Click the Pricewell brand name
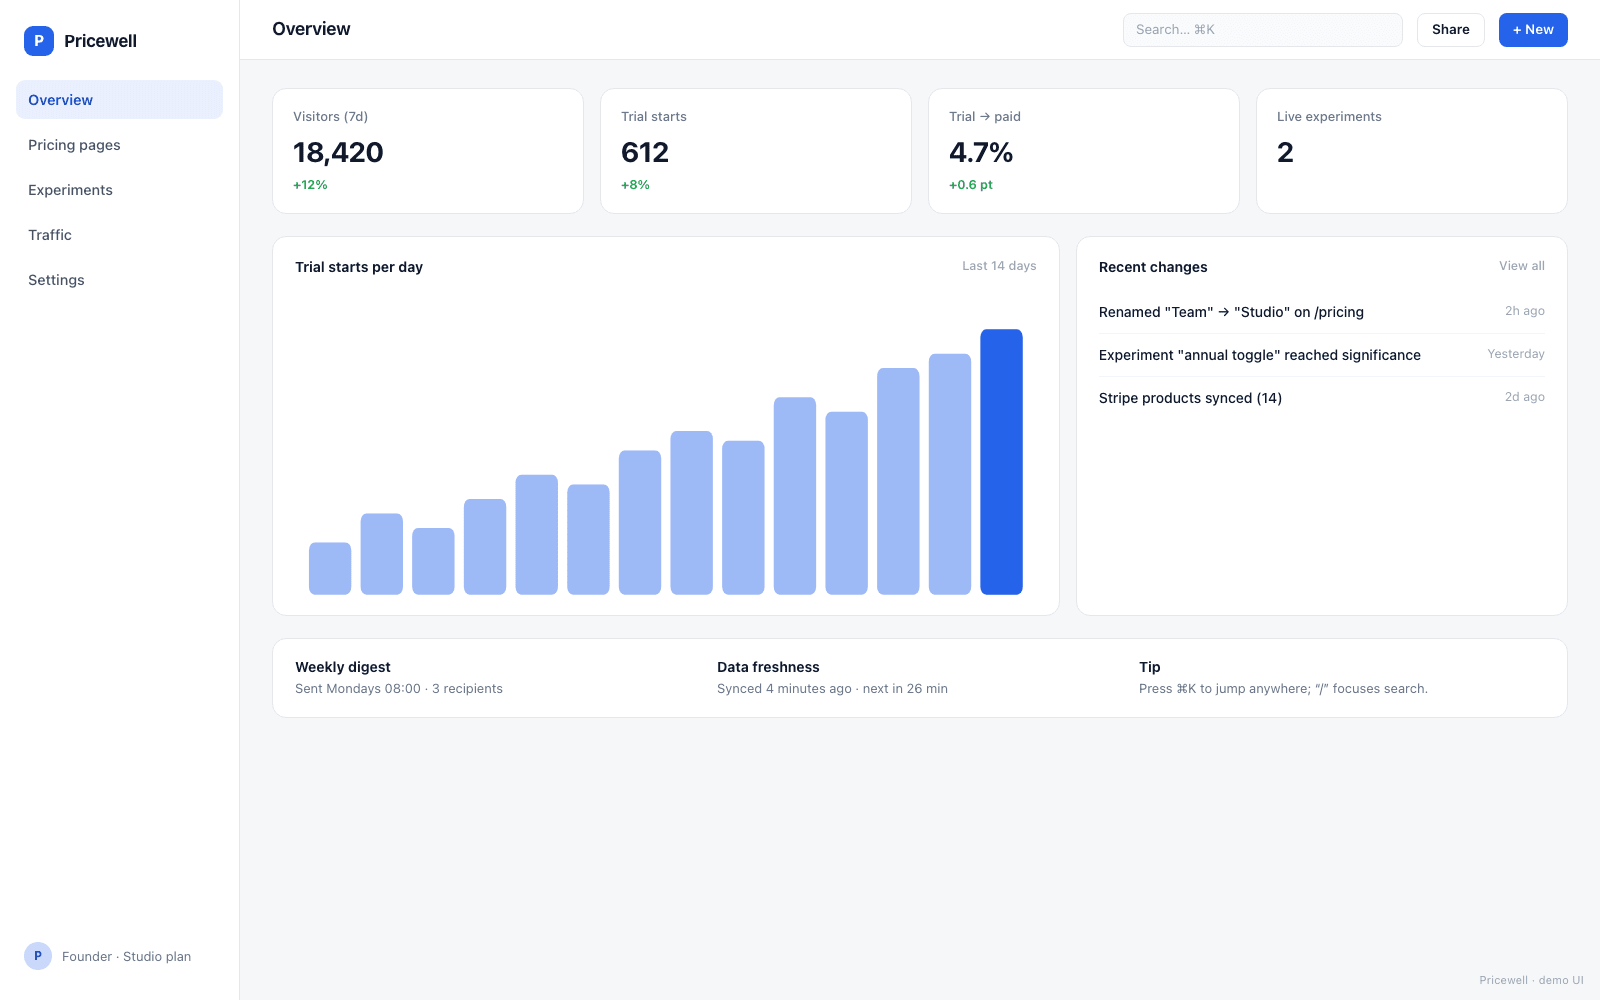 (100, 41)
